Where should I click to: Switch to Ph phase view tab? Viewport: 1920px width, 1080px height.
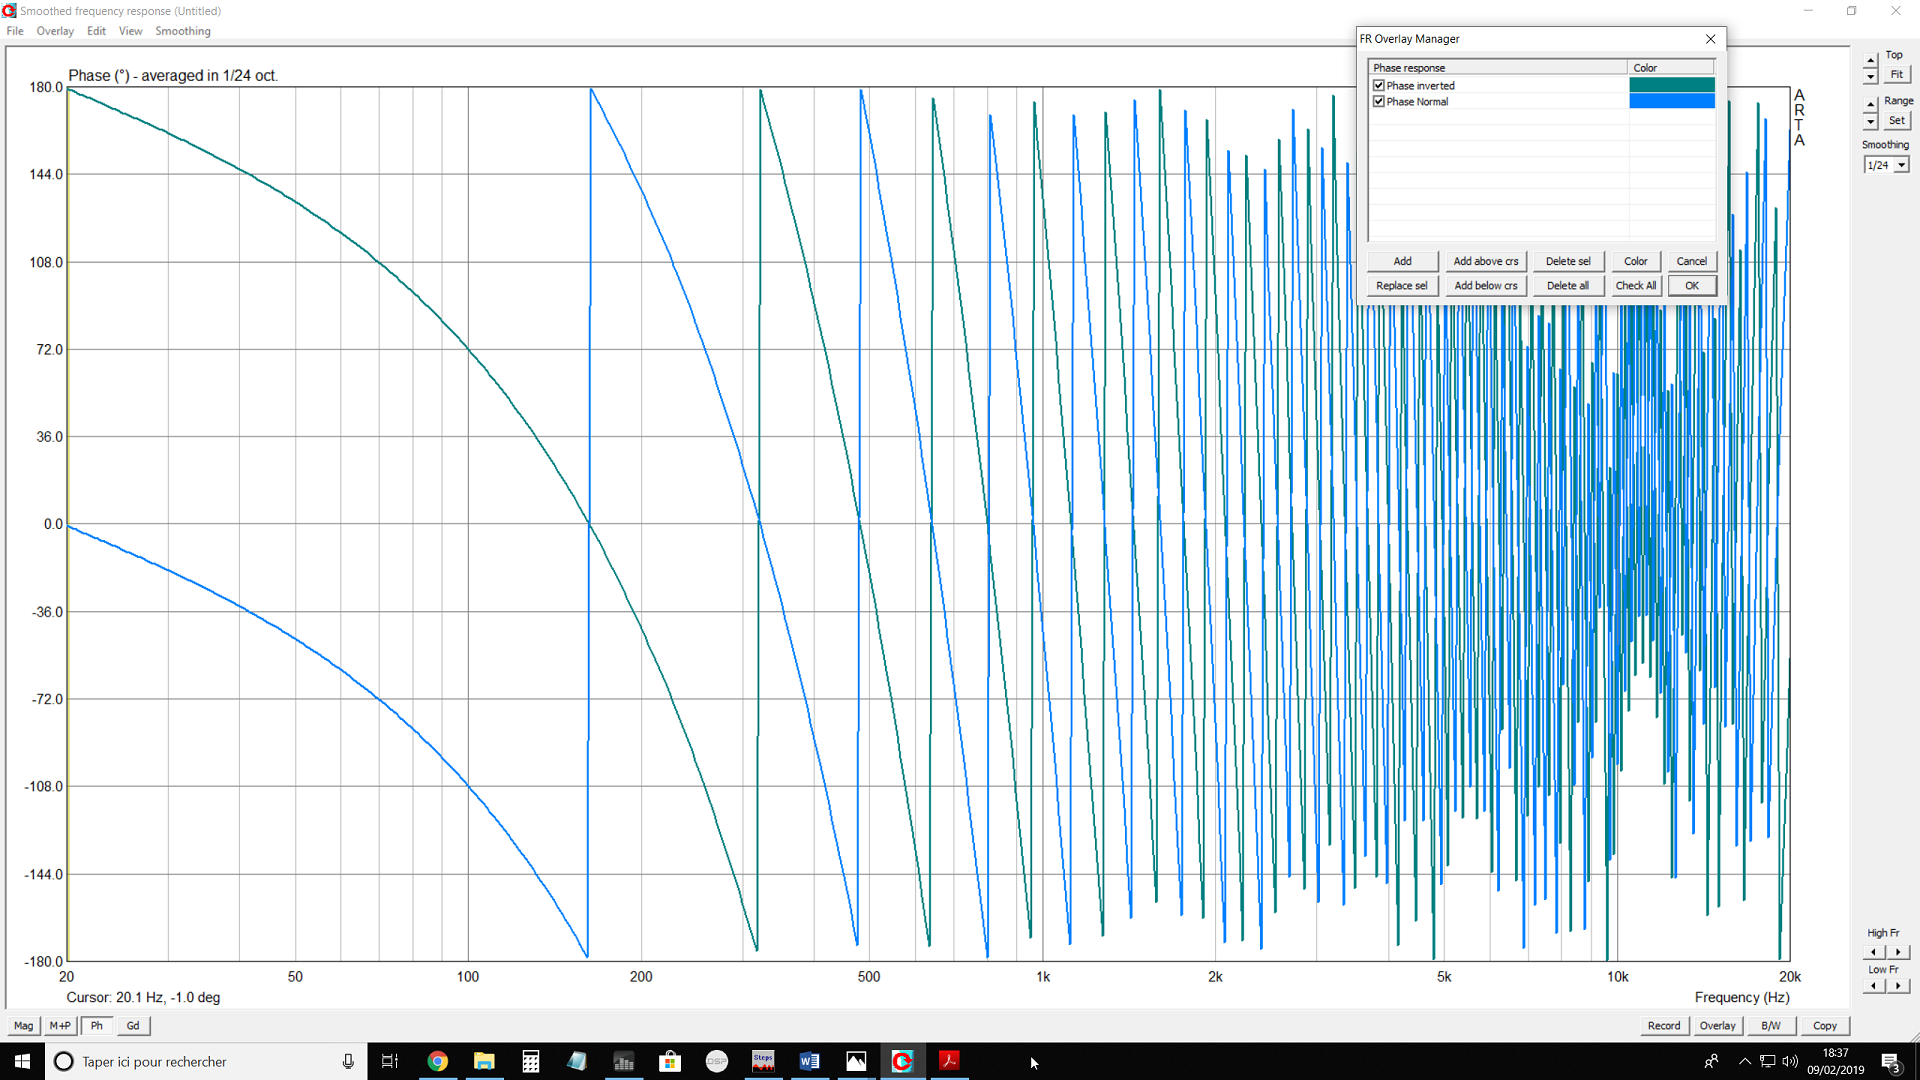click(97, 1025)
